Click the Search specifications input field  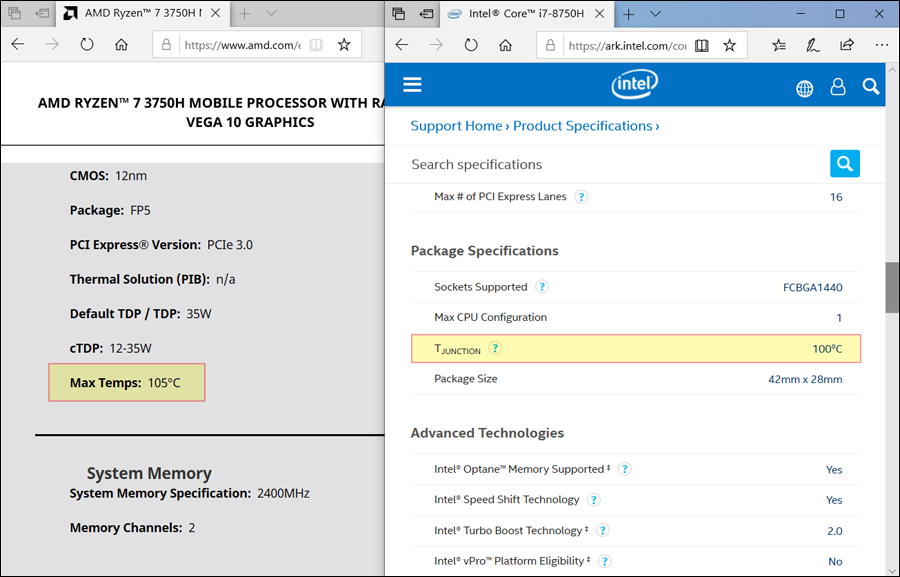pos(615,164)
